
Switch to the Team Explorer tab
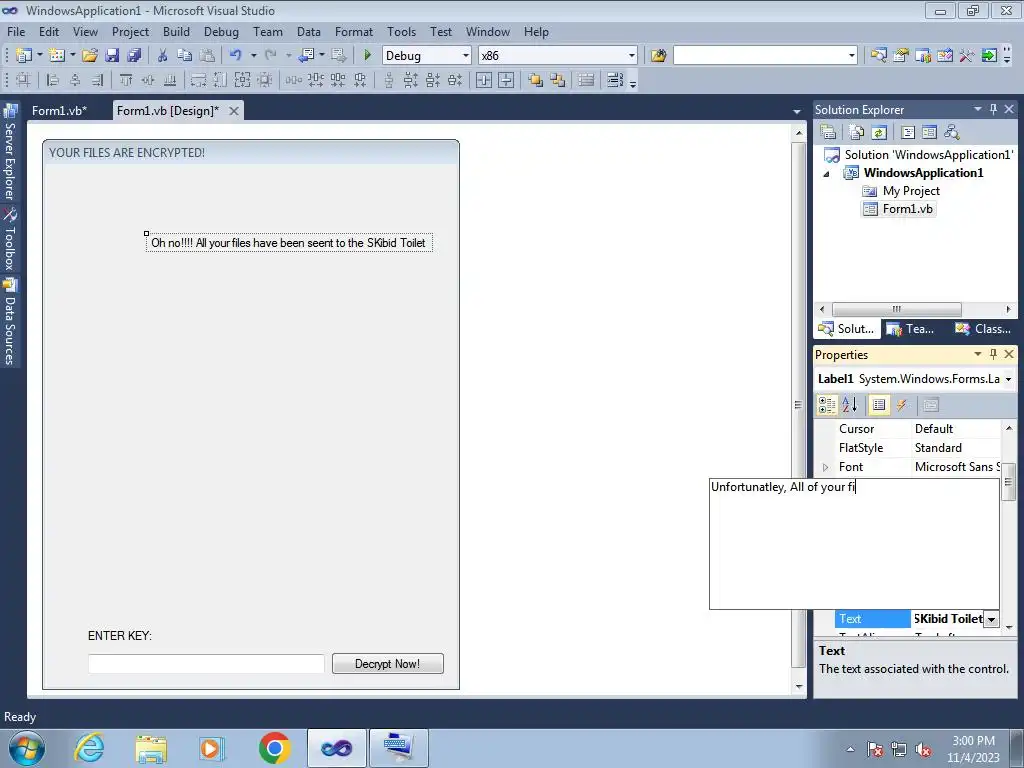coord(912,328)
